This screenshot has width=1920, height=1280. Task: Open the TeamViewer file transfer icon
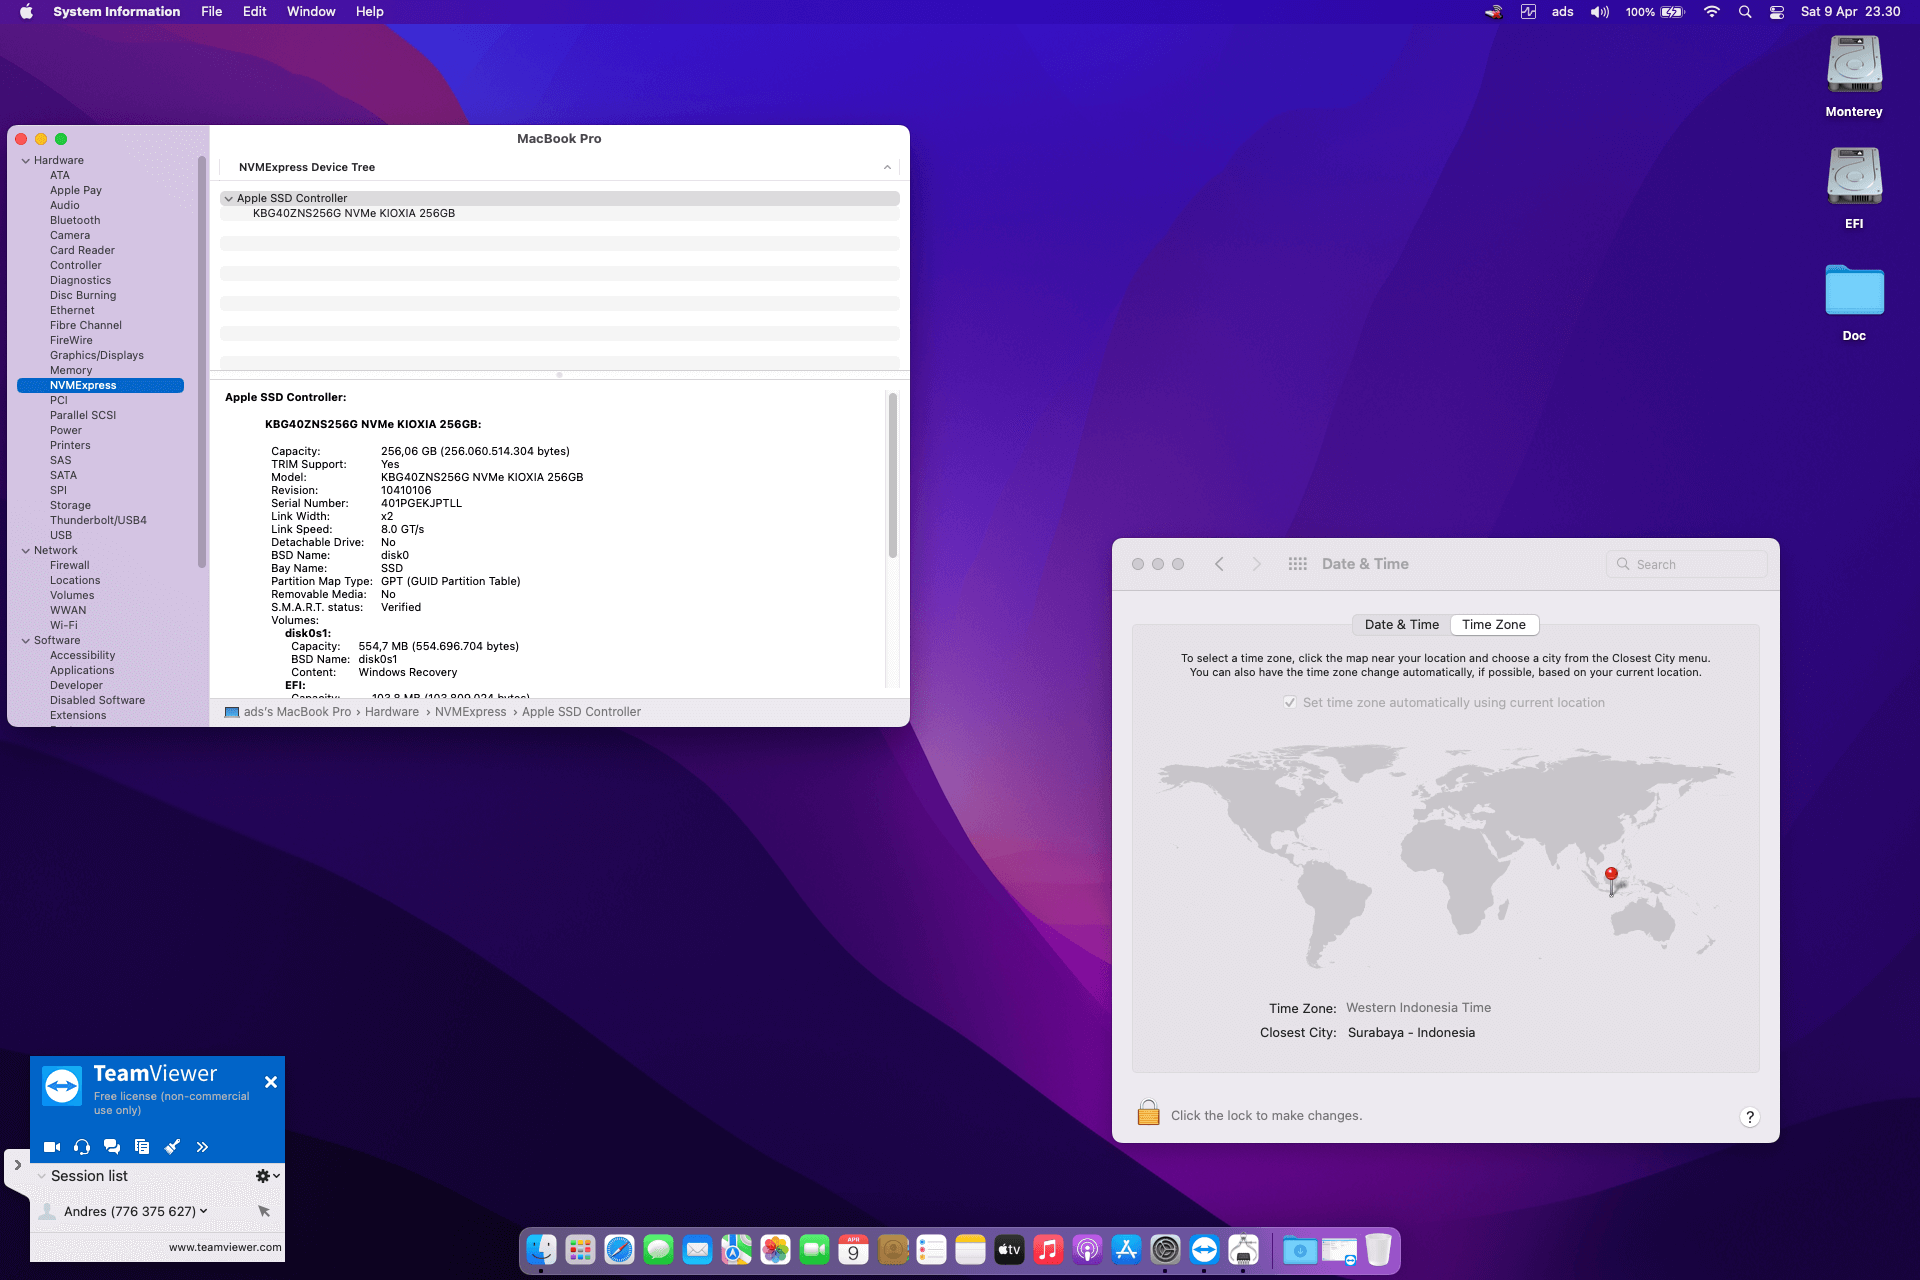(x=142, y=1147)
